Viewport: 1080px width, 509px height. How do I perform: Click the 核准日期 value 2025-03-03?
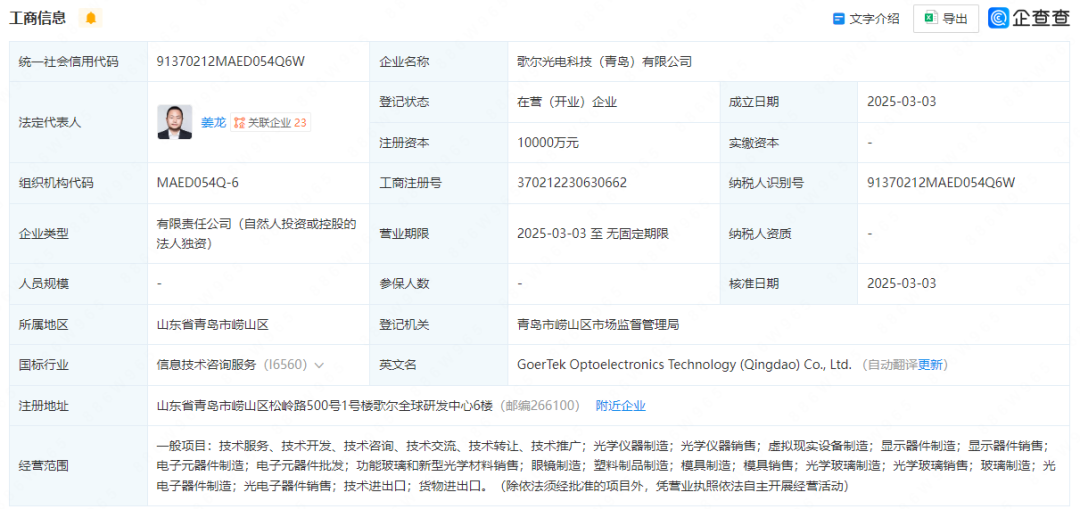[x=902, y=283]
